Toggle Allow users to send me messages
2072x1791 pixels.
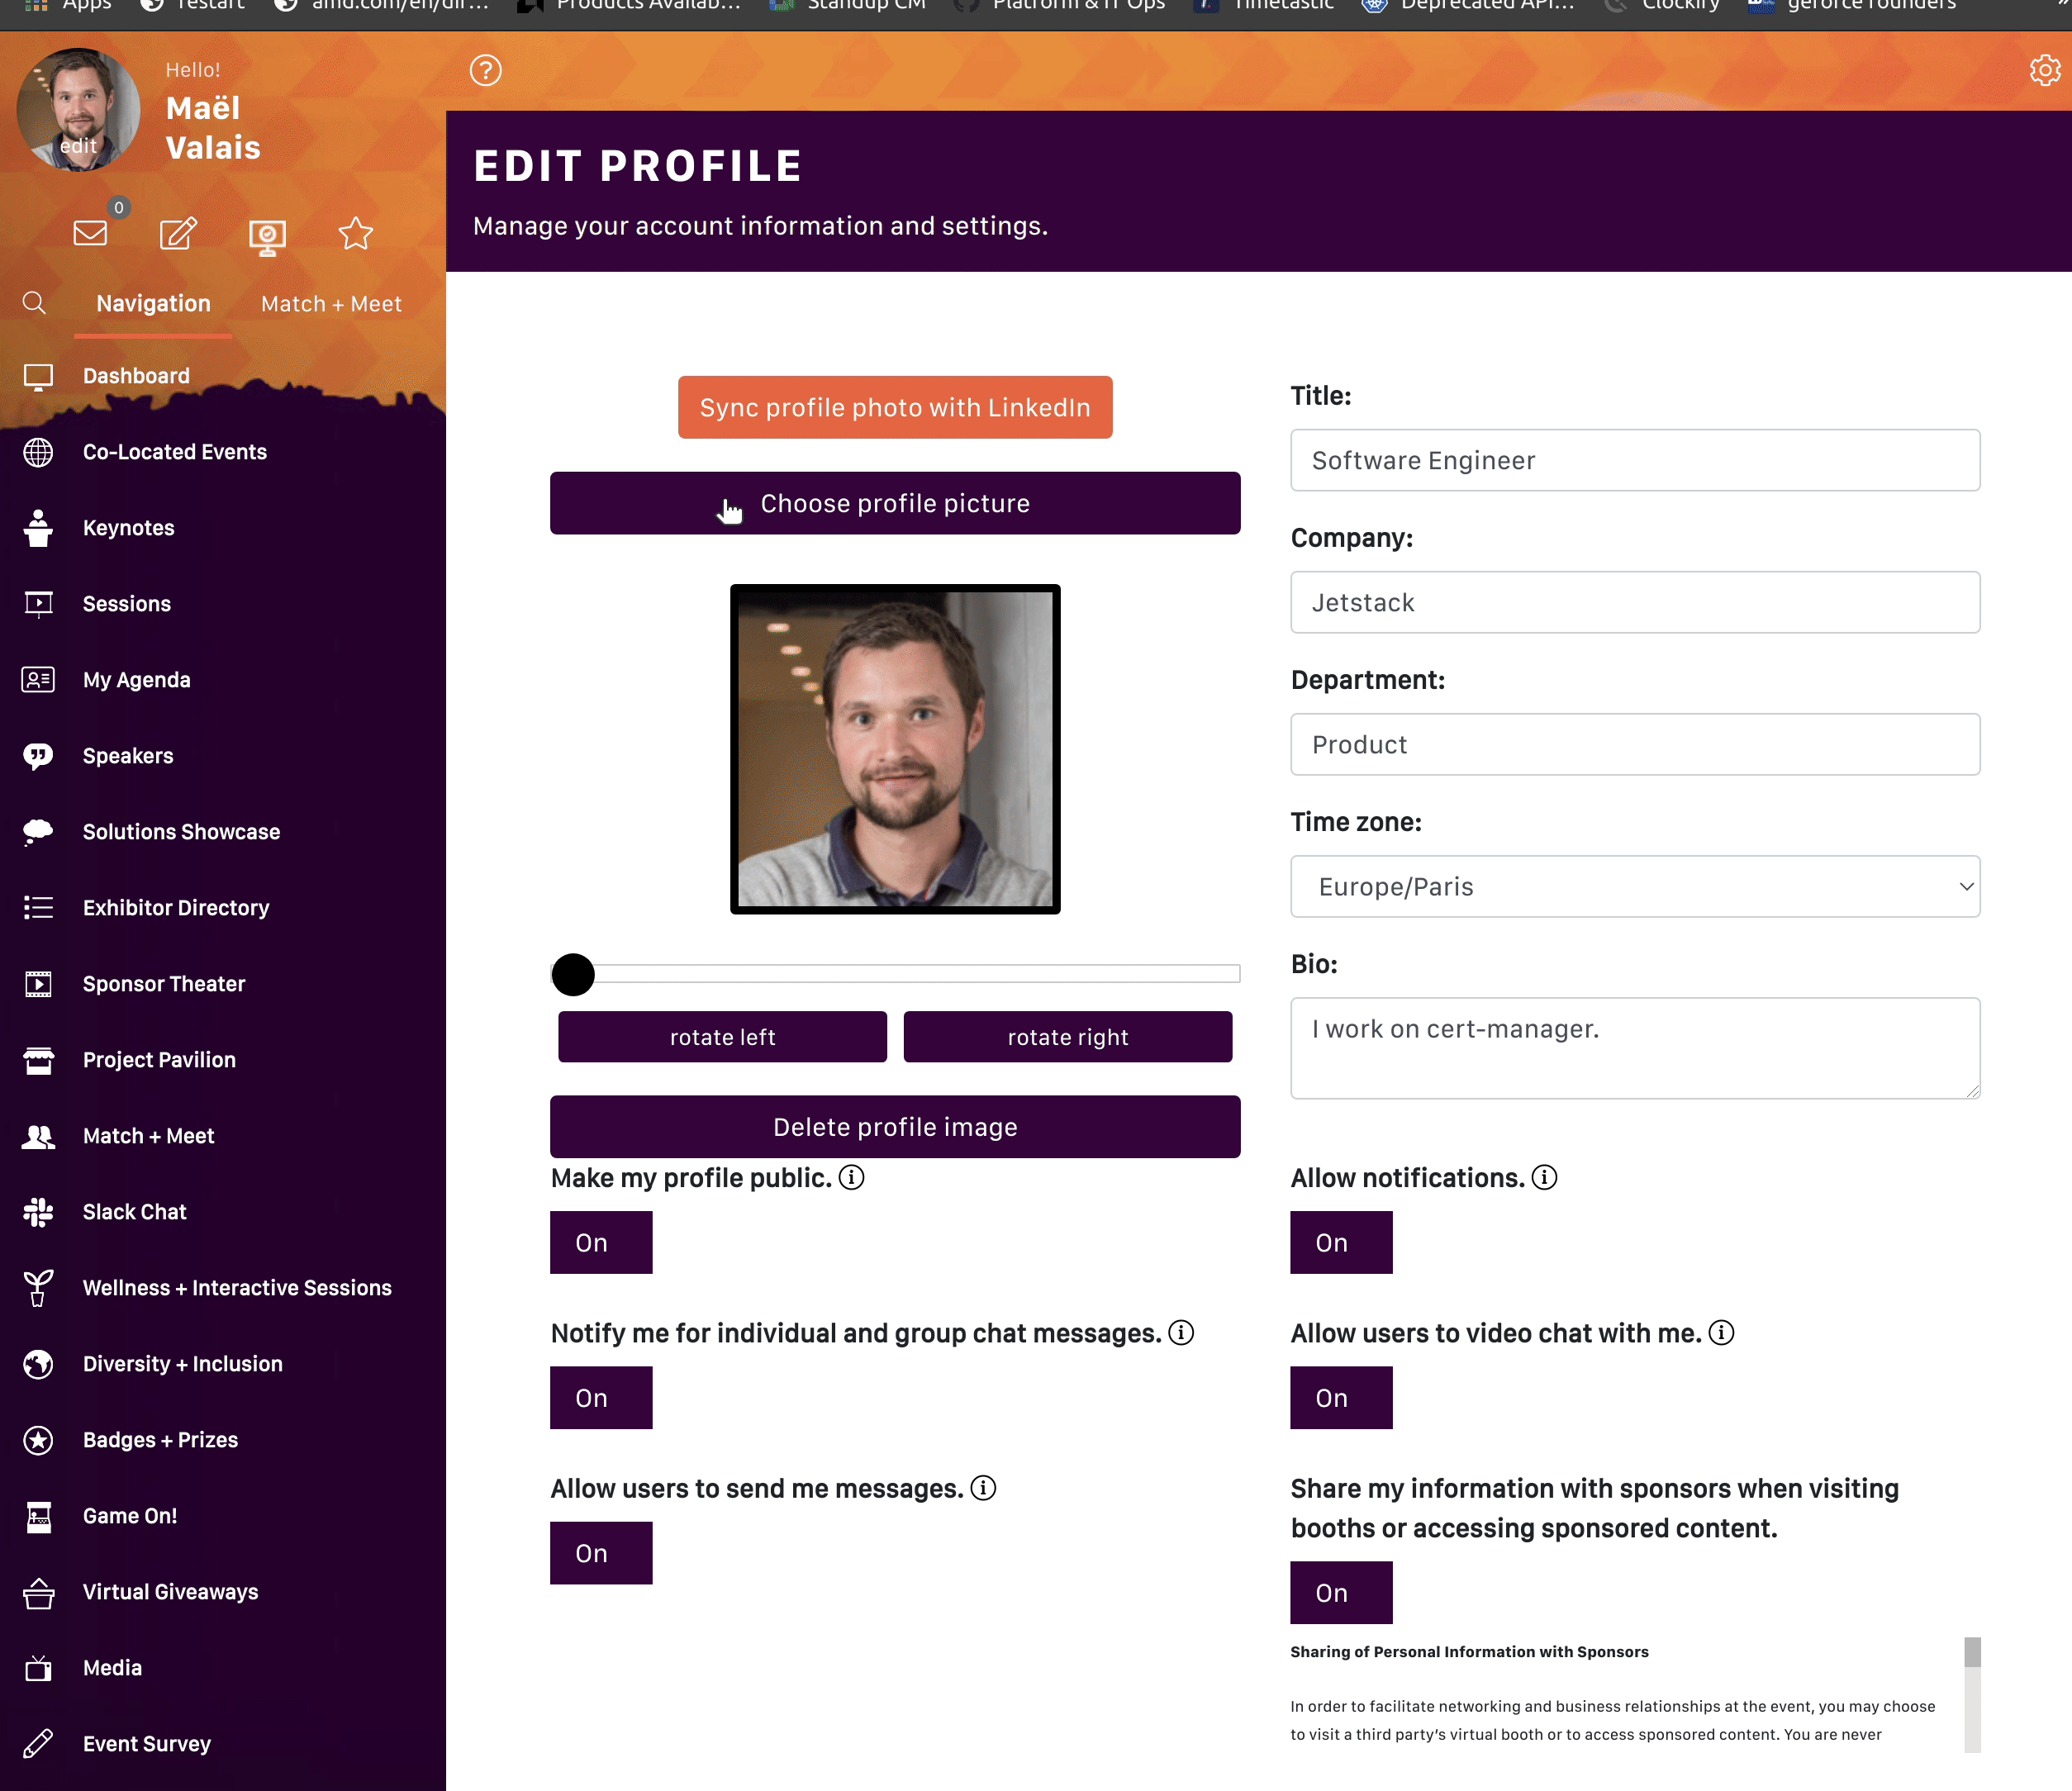coord(601,1552)
